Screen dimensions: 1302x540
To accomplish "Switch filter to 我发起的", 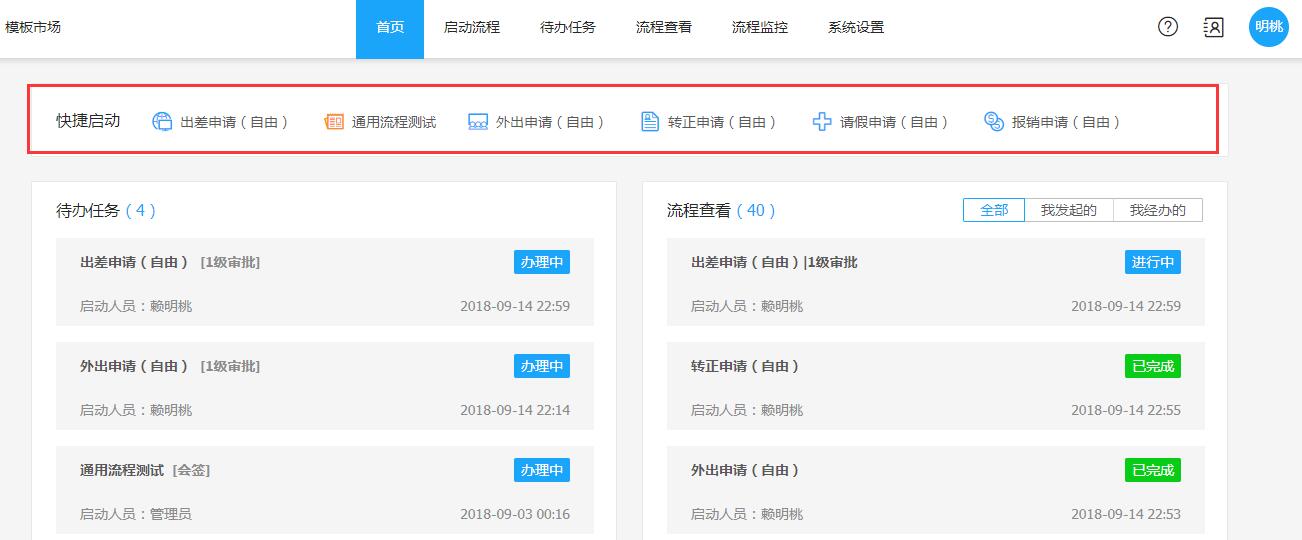I will (x=1068, y=210).
